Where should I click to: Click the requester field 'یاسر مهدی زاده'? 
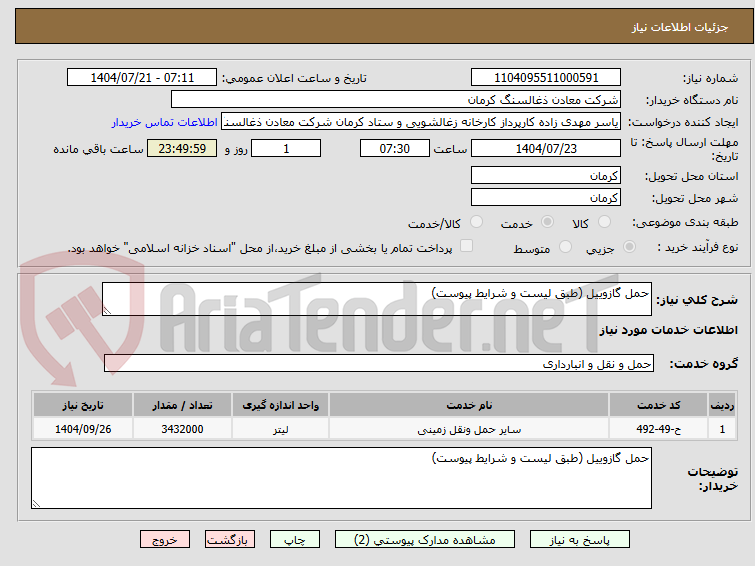coord(421,122)
